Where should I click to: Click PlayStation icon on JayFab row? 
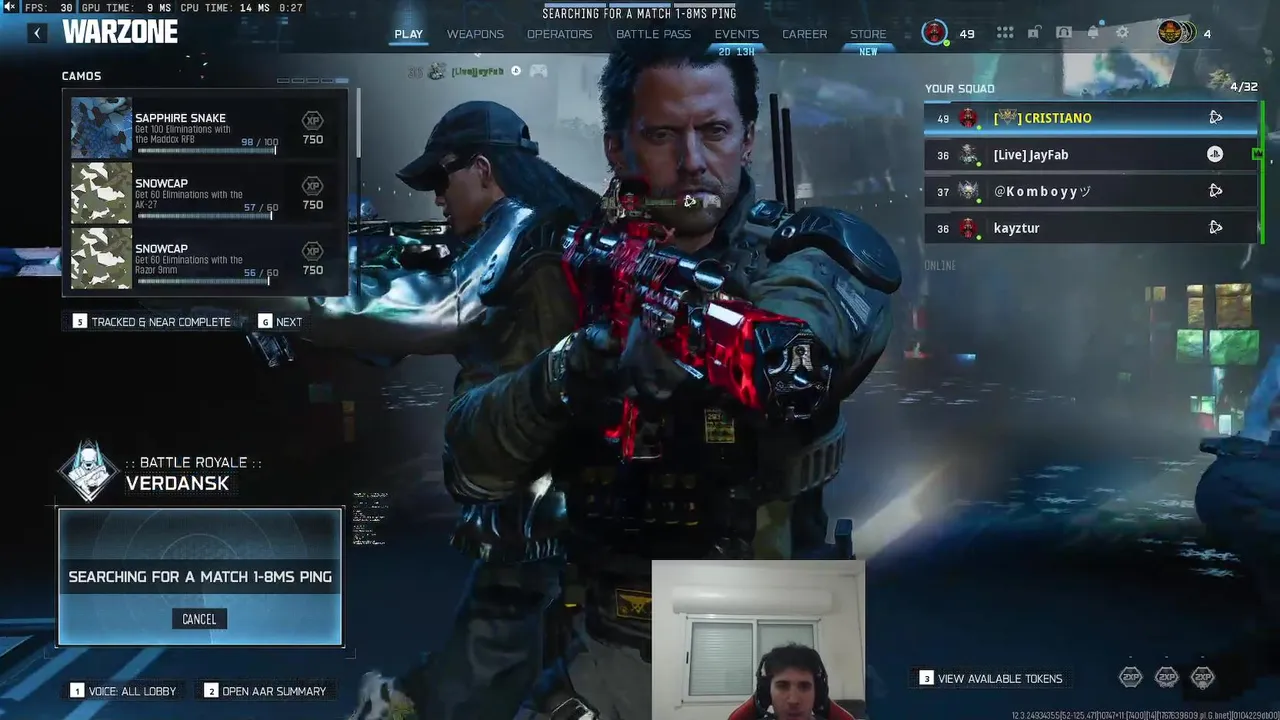pyautogui.click(x=1214, y=154)
